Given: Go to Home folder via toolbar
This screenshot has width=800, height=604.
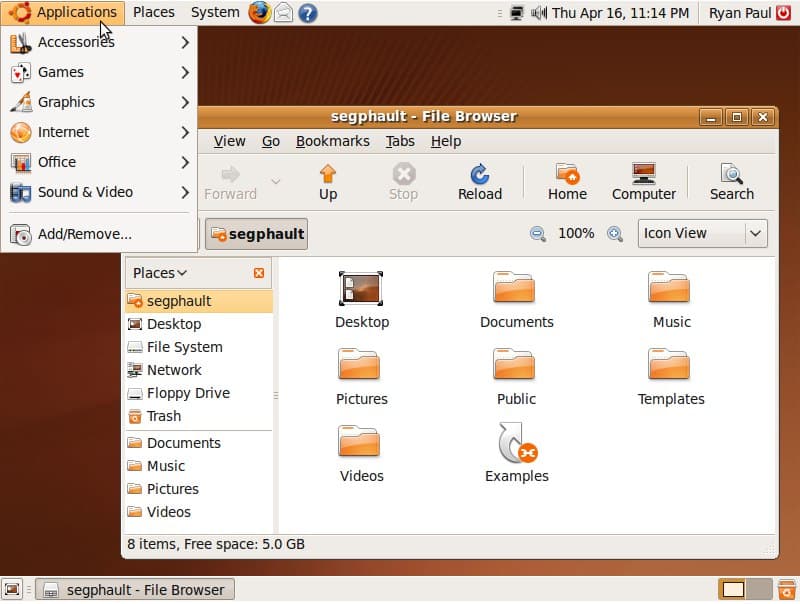Looking at the screenshot, I should point(567,181).
